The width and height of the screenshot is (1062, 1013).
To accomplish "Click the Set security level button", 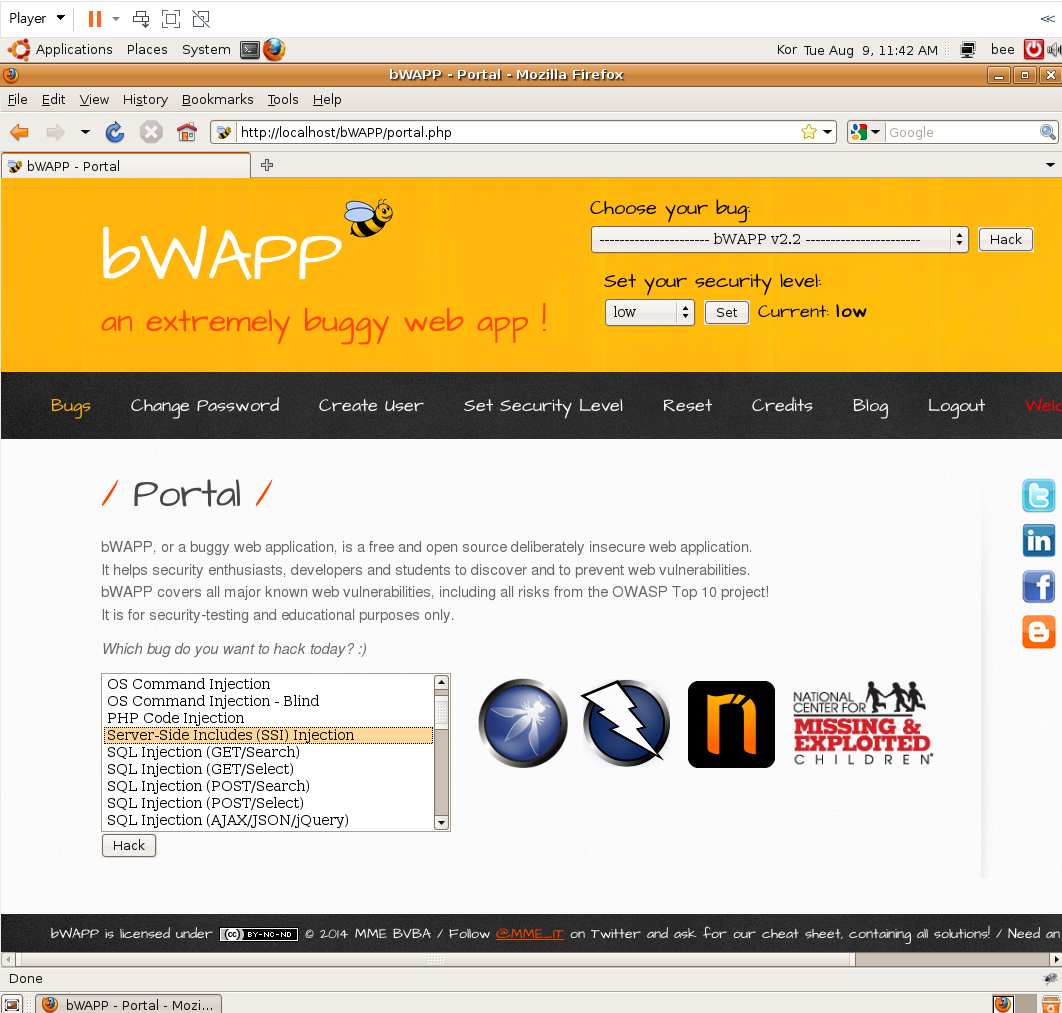I will 726,312.
